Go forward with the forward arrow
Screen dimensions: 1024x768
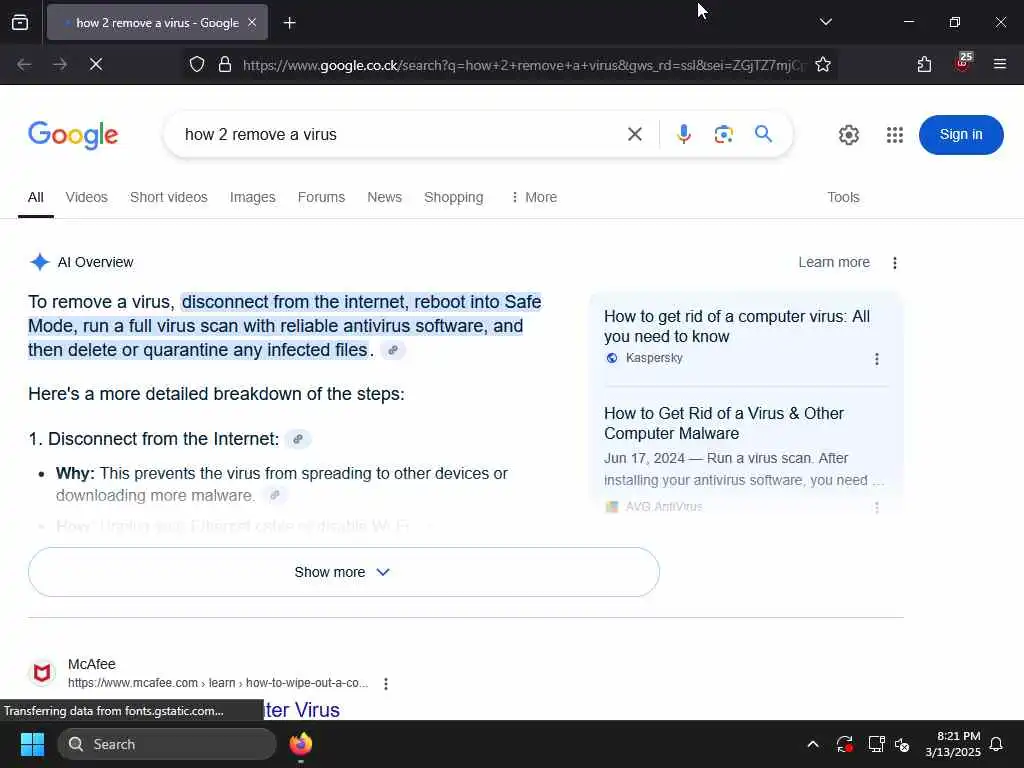tap(59, 64)
